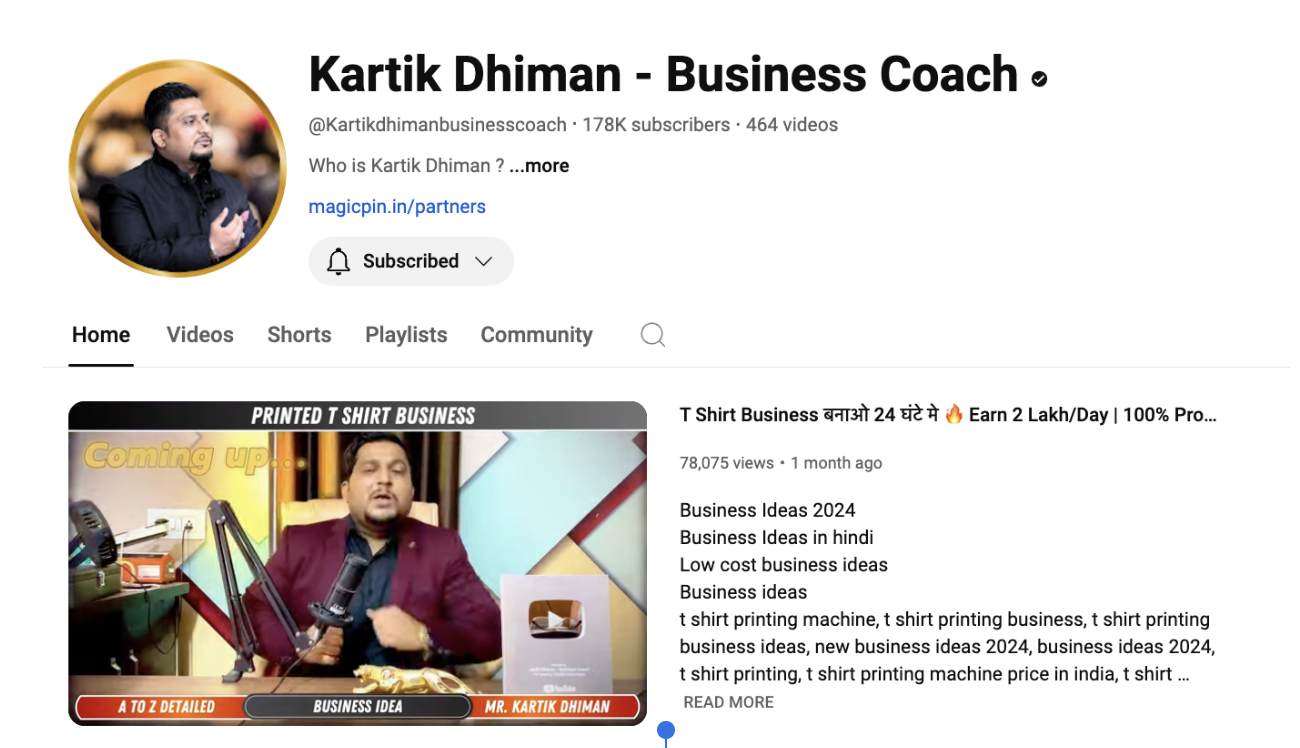Open the Shorts tab
This screenshot has width=1300, height=748.
[299, 335]
